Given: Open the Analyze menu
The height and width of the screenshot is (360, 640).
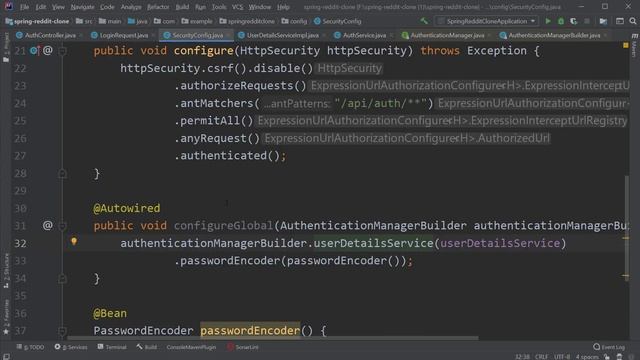Looking at the screenshot, I should 131,7.
